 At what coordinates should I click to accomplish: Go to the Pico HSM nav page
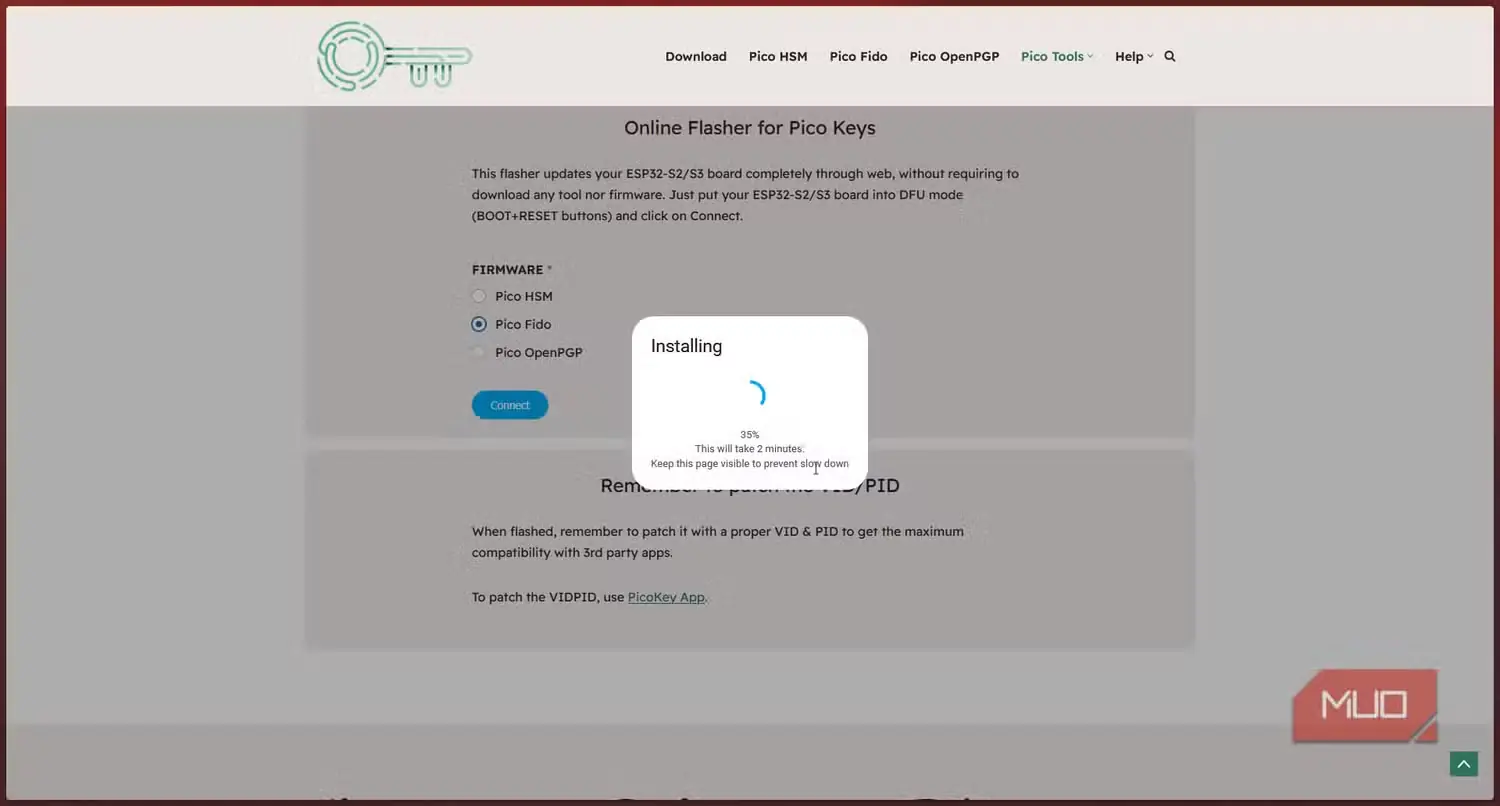click(778, 56)
